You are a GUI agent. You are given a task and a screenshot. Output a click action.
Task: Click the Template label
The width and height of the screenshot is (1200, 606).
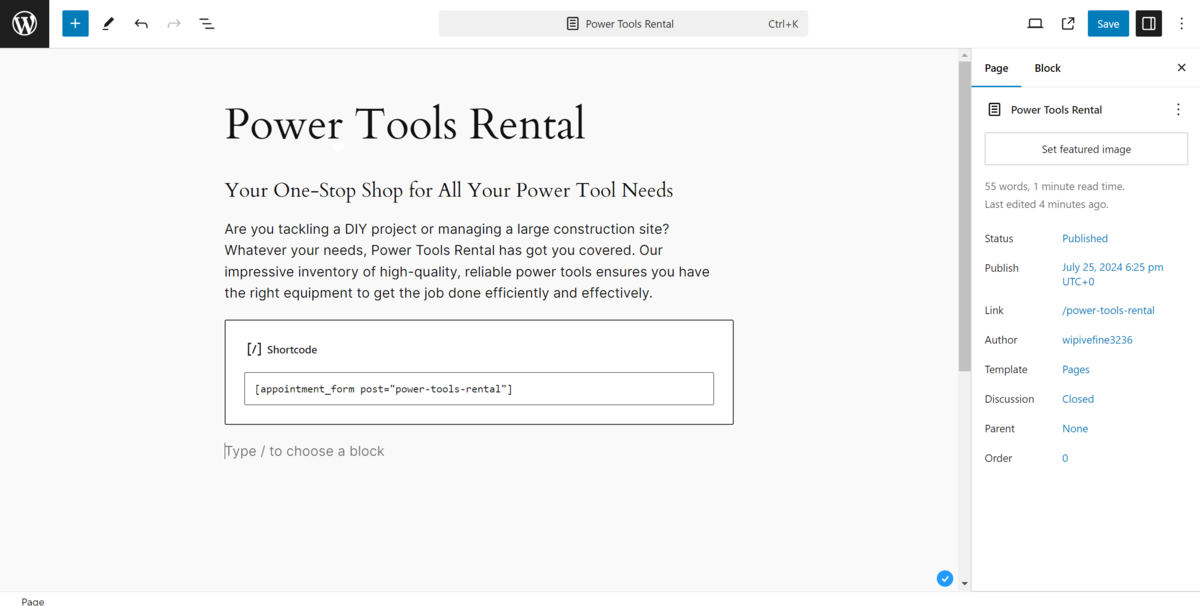[1006, 370]
